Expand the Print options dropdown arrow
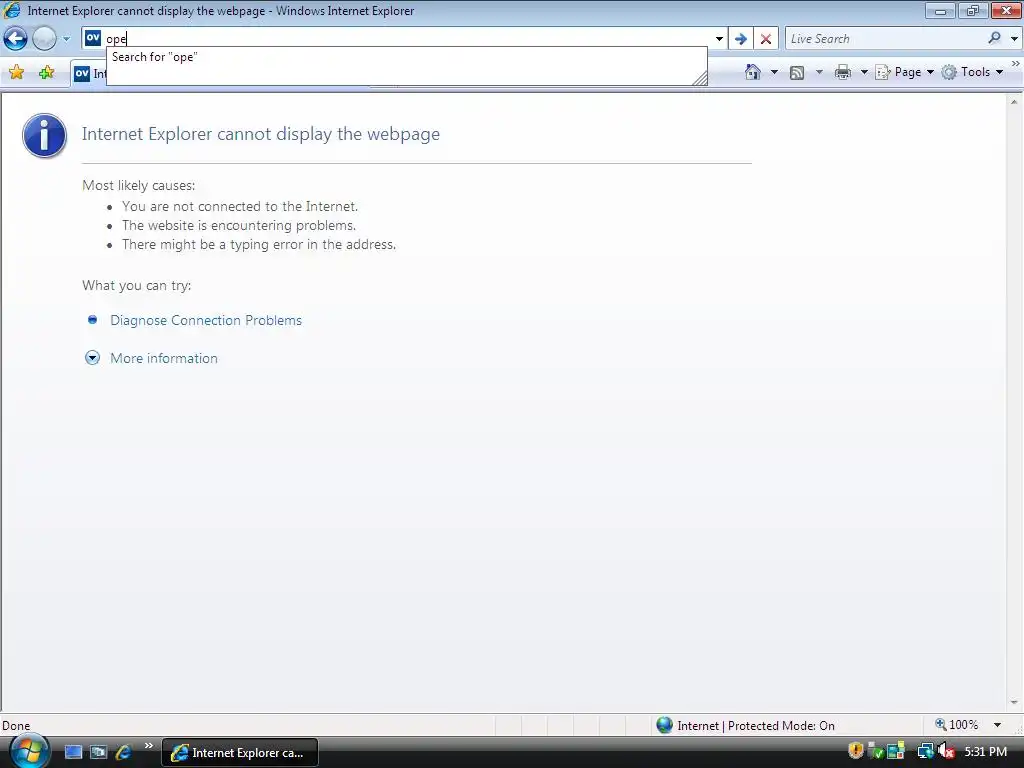This screenshot has width=1024, height=768. pos(864,72)
